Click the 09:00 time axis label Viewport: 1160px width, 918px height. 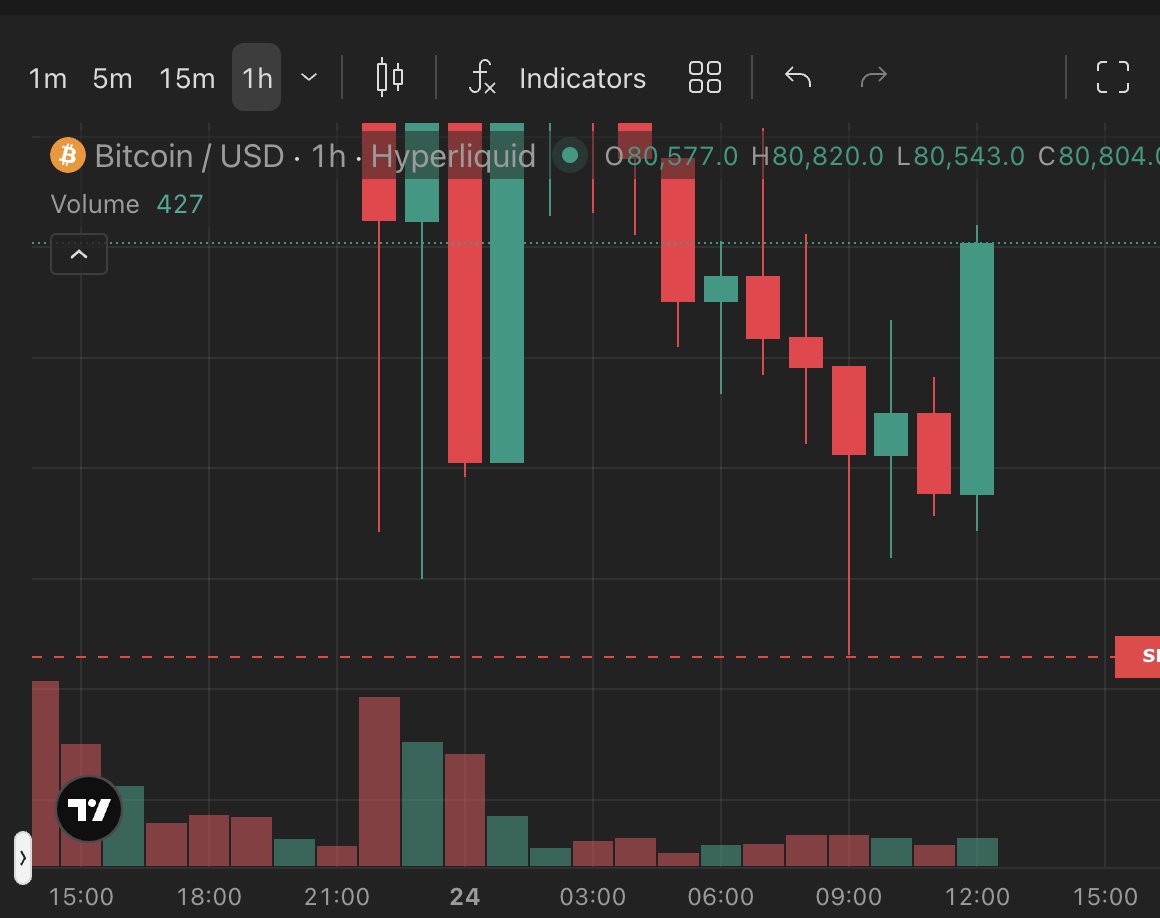[x=849, y=897]
